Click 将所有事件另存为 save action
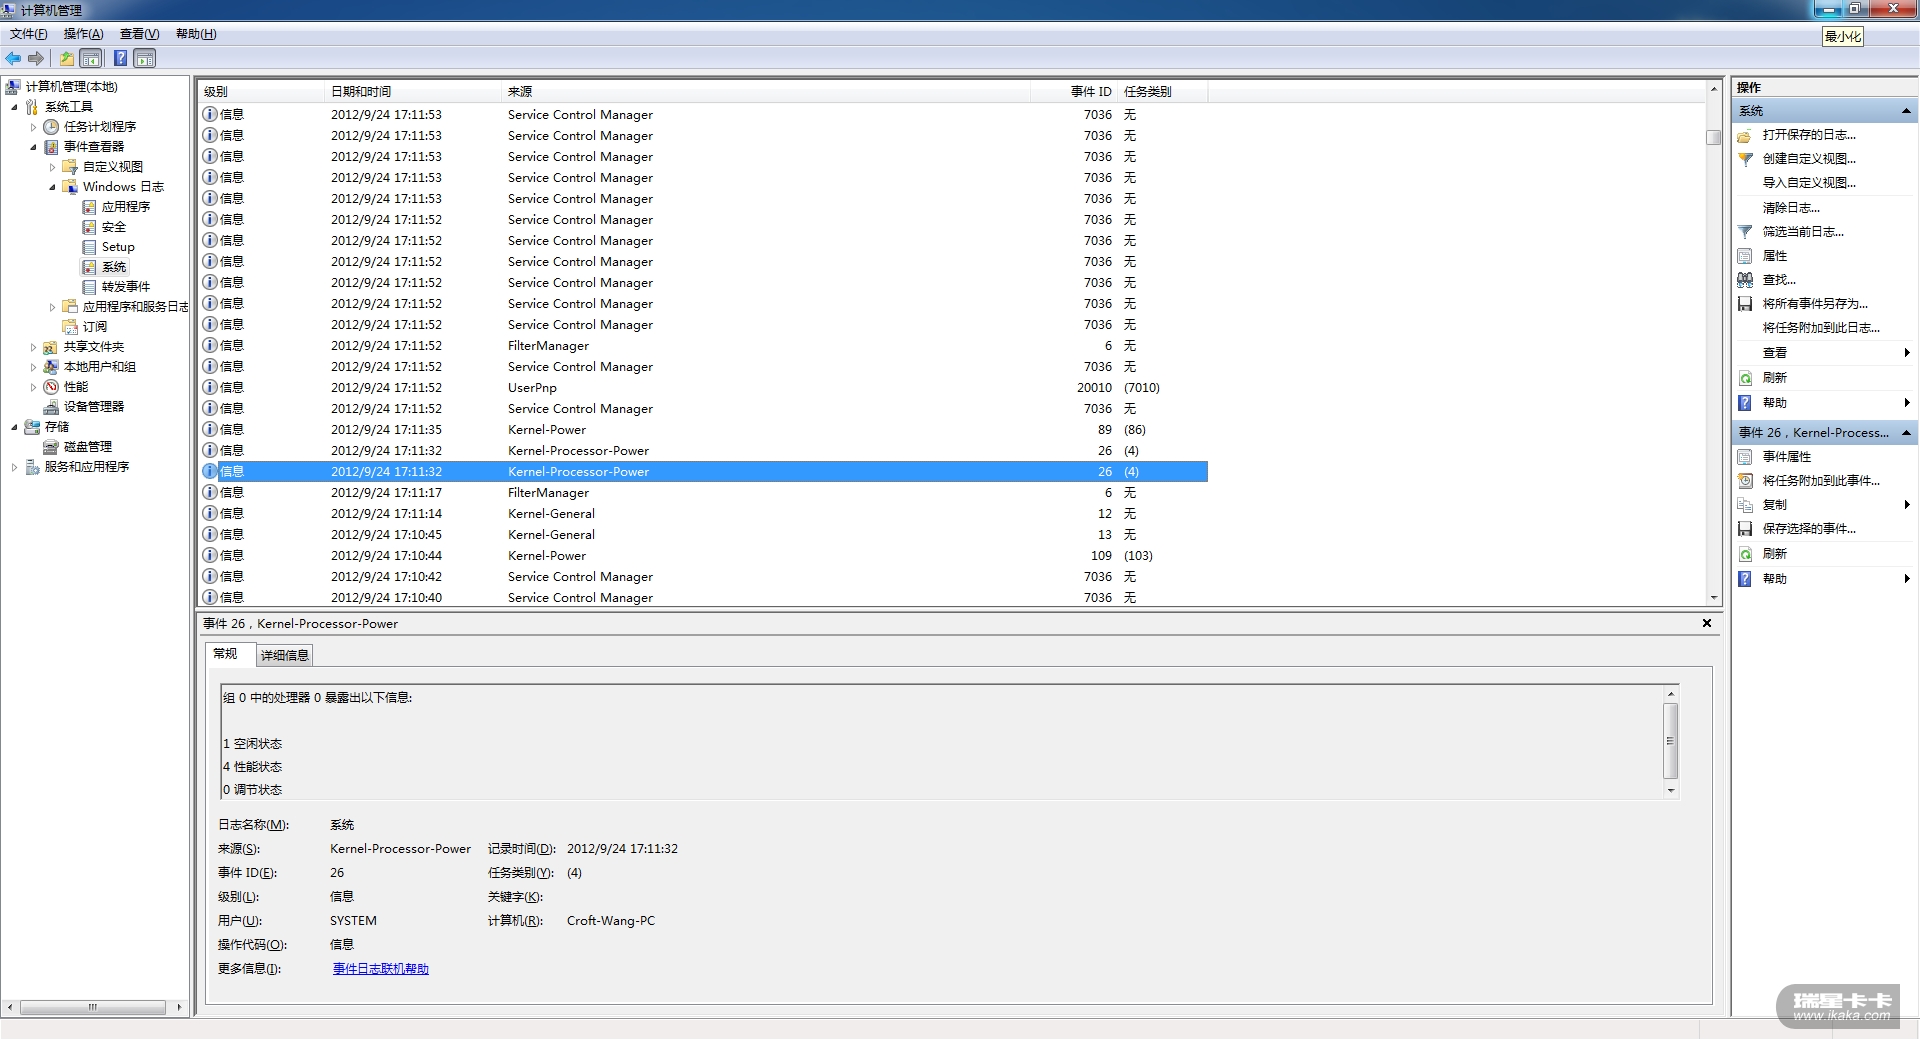Screen dimensions: 1920x1040 pyautogui.click(x=1815, y=304)
